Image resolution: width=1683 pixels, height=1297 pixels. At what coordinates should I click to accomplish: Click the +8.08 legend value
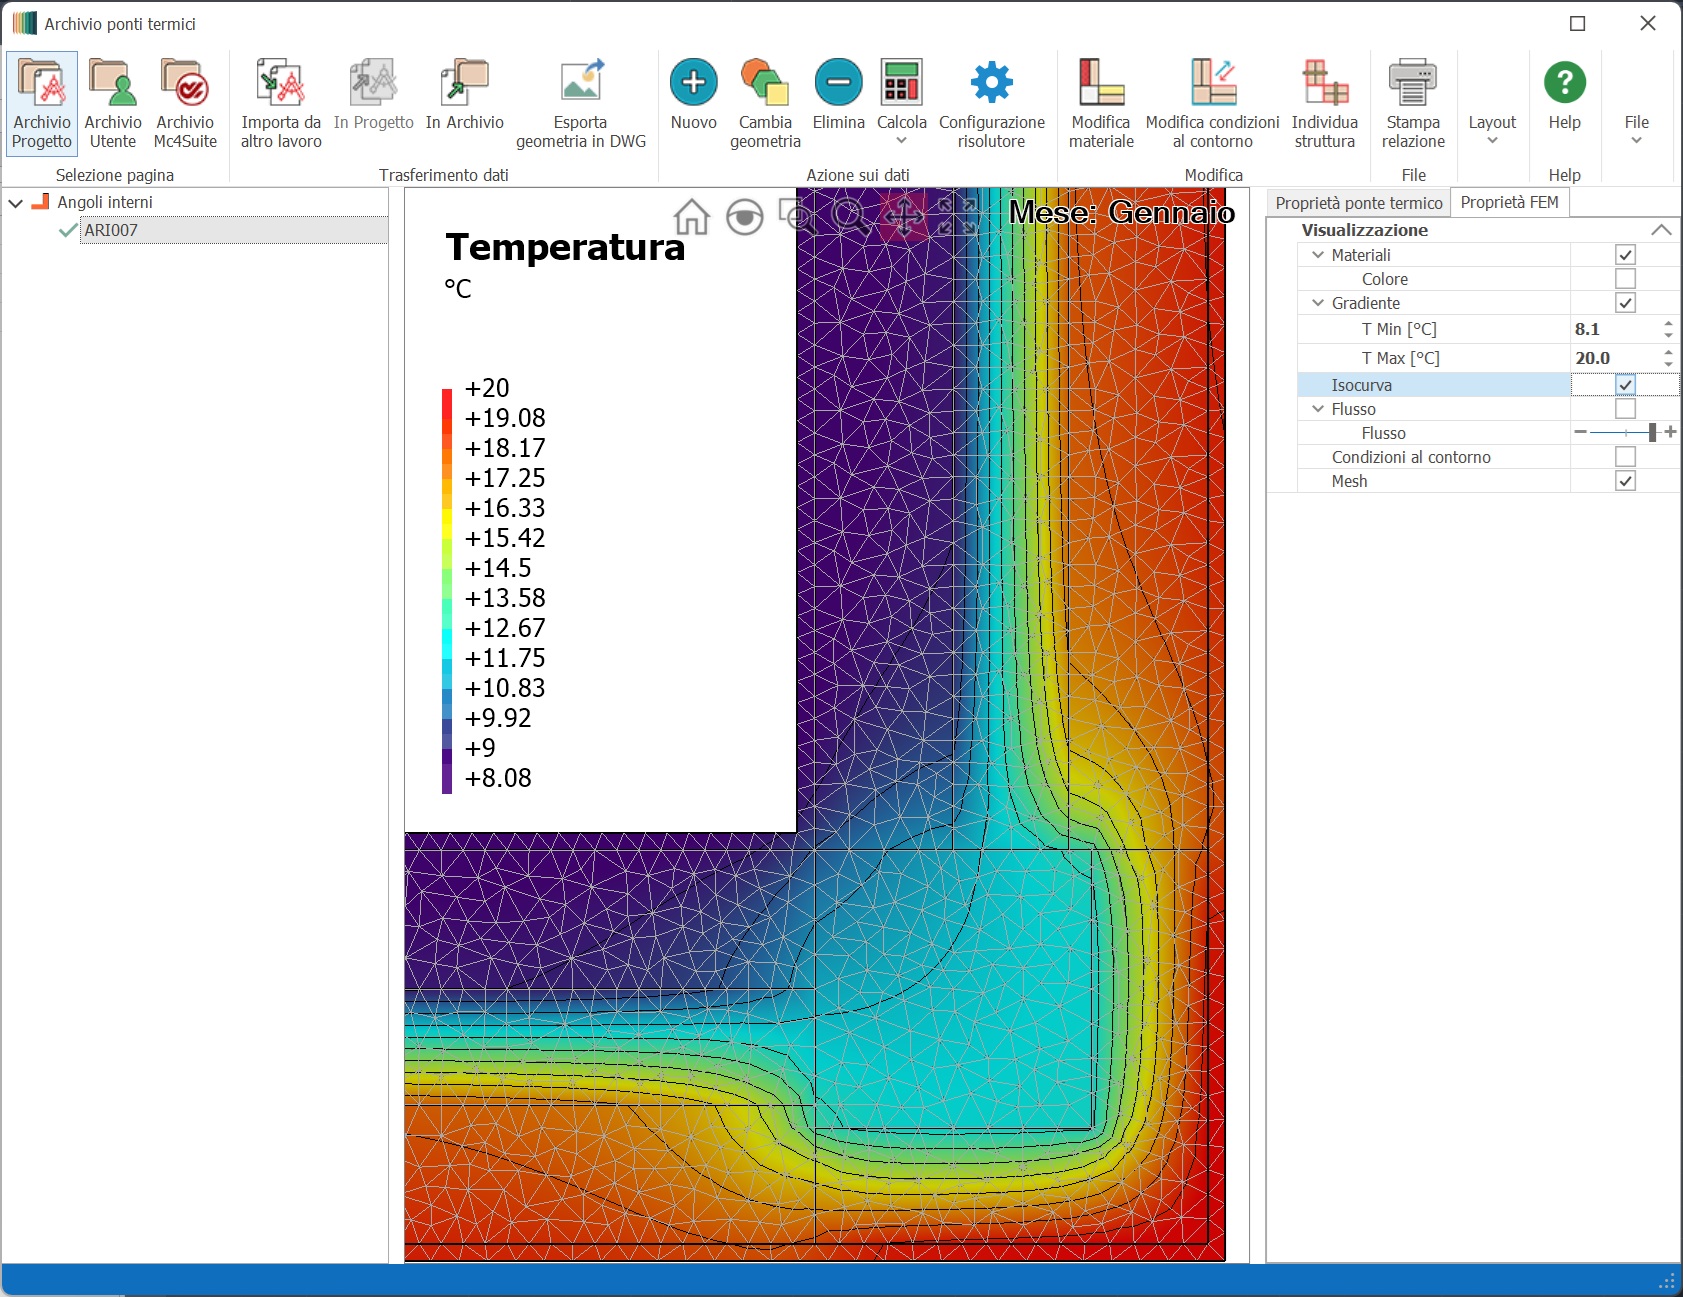click(498, 778)
